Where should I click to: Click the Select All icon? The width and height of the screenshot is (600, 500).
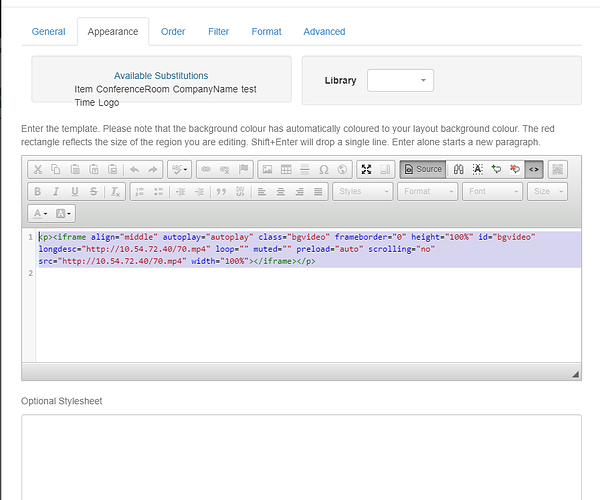(x=478, y=169)
